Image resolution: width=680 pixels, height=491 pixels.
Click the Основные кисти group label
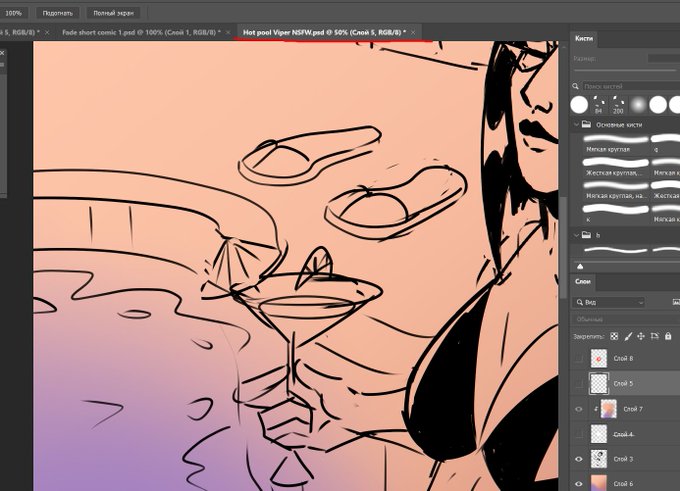tap(619, 125)
